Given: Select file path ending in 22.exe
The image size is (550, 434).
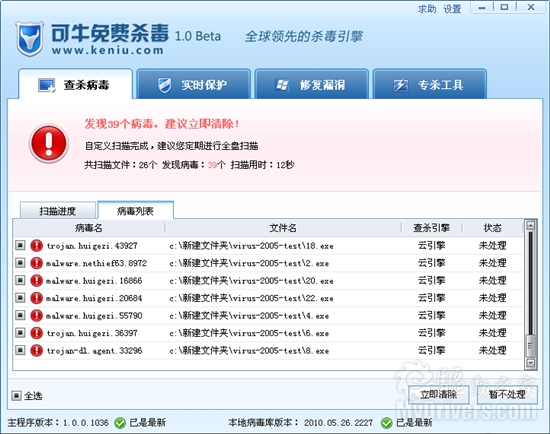Looking at the screenshot, I should 251,298.
